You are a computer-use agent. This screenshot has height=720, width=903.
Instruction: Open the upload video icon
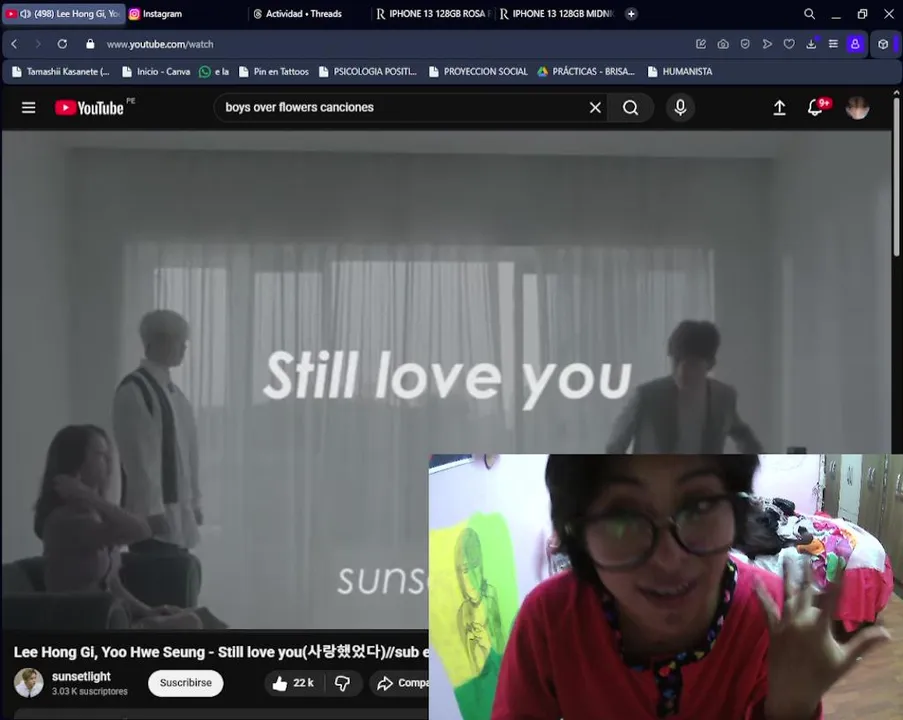[x=779, y=108]
